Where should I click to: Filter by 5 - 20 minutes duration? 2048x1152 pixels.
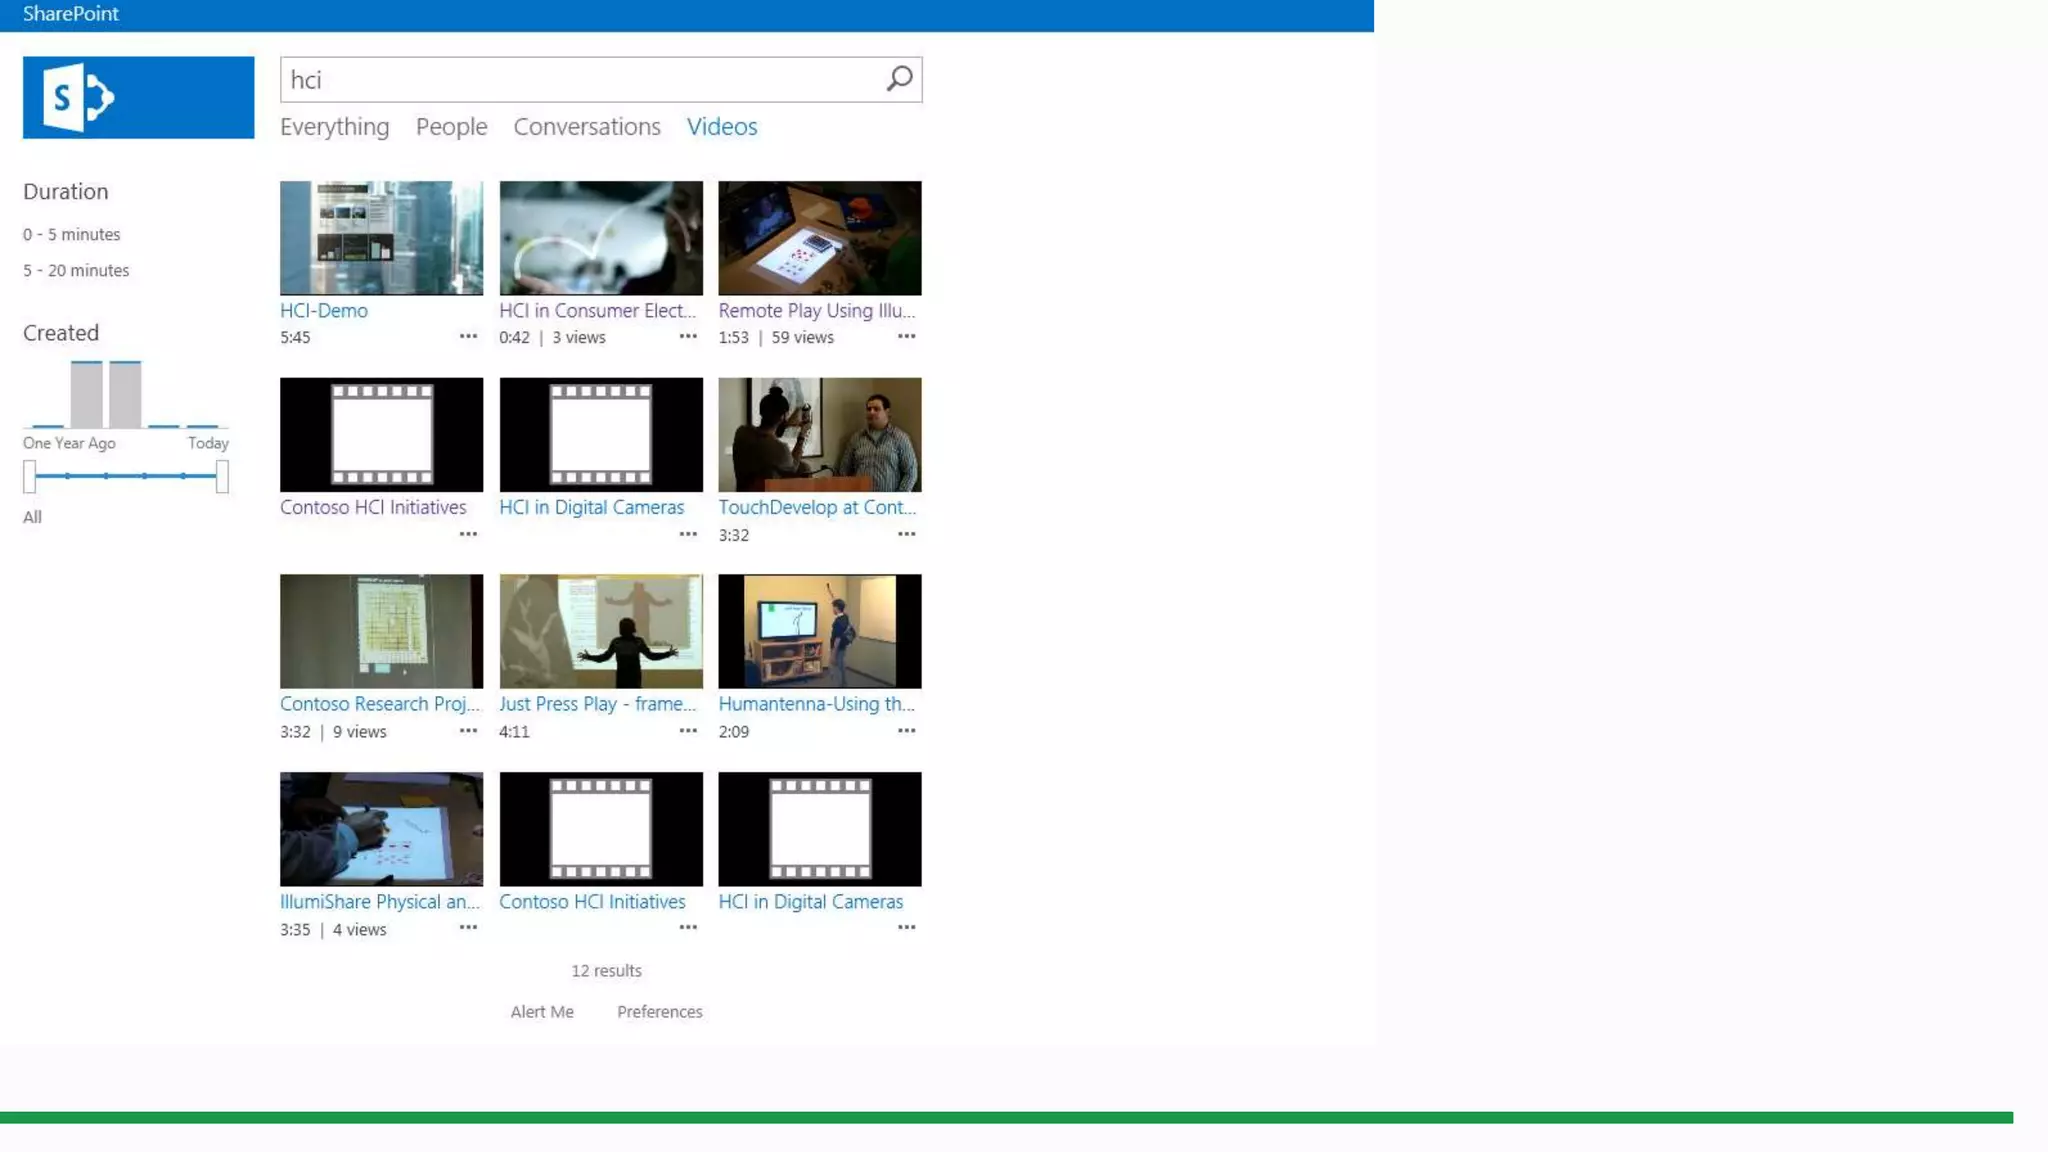76,270
